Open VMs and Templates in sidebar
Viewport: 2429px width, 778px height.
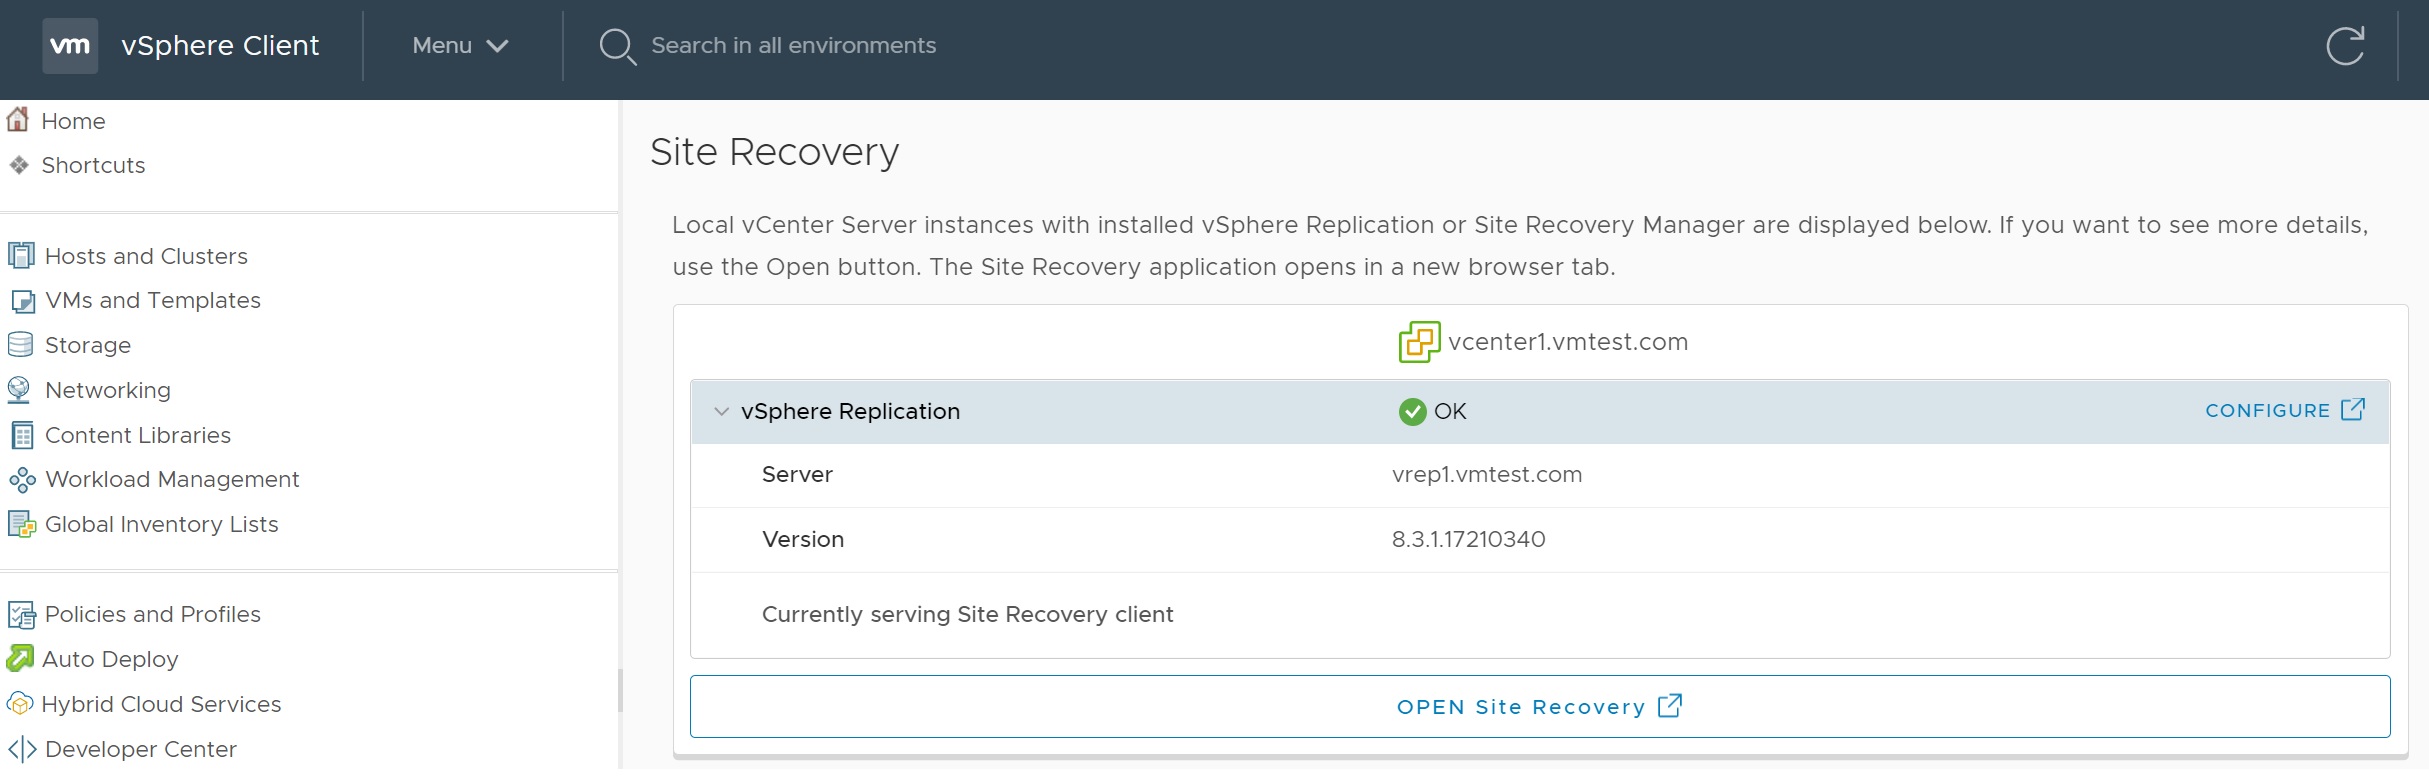point(152,301)
